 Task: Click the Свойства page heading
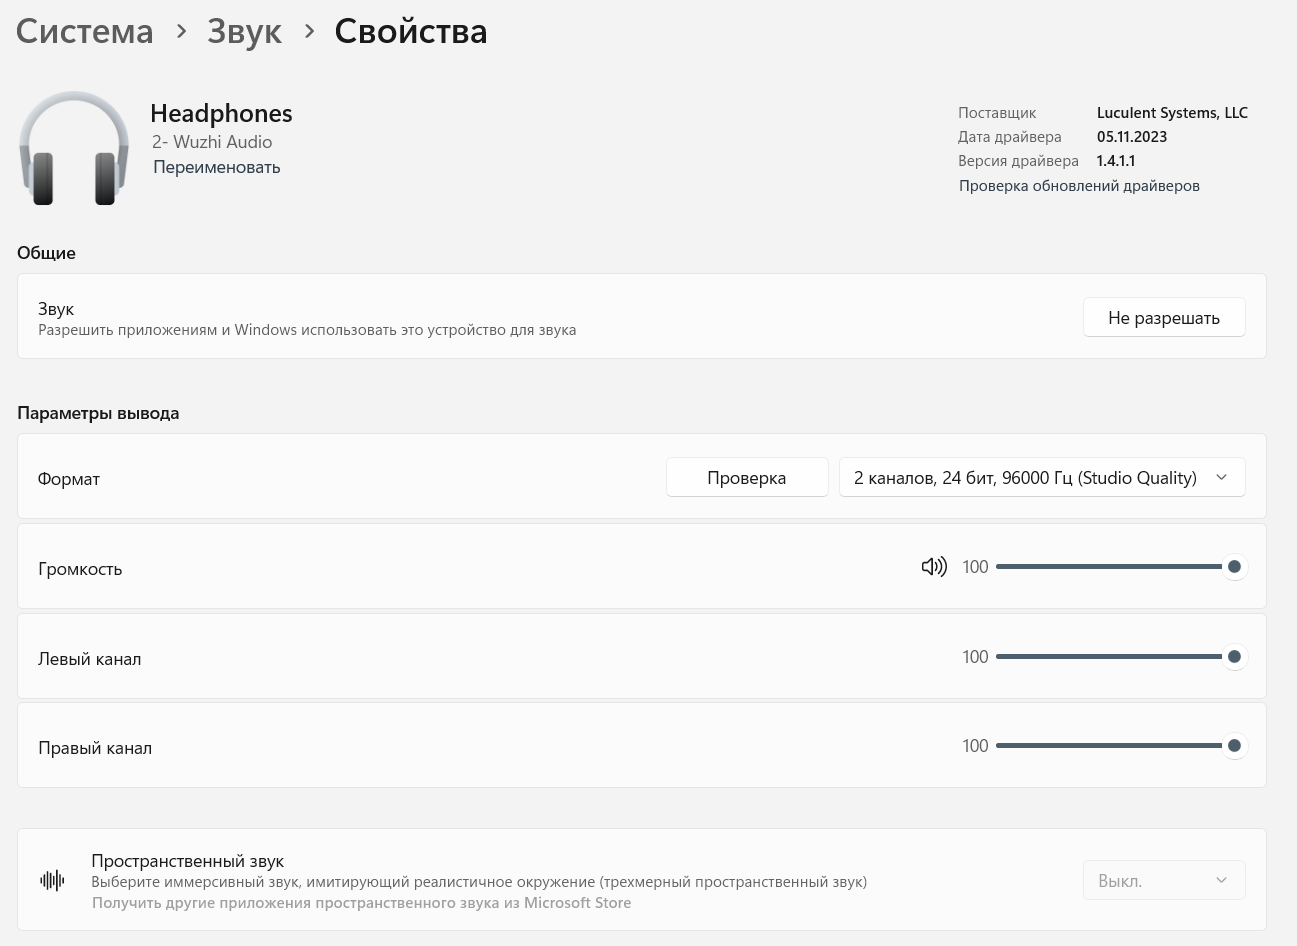click(410, 32)
